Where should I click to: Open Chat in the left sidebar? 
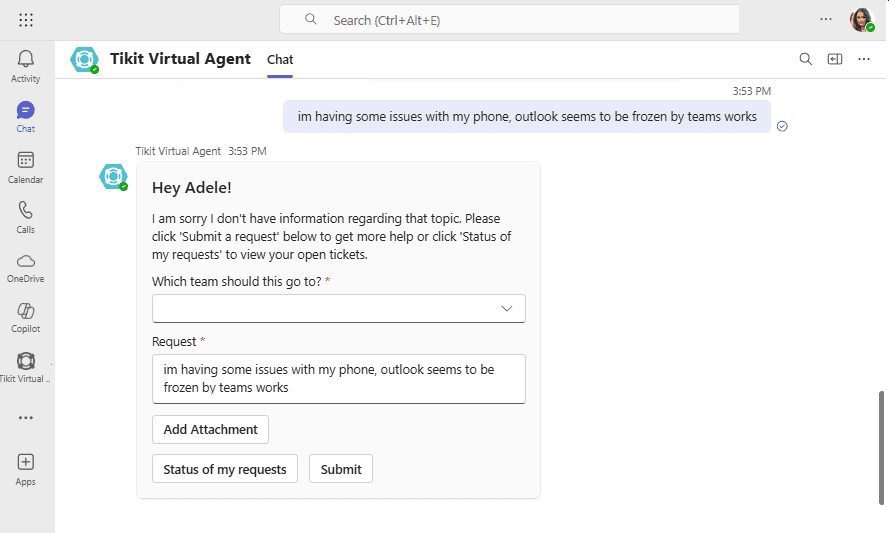(26, 117)
